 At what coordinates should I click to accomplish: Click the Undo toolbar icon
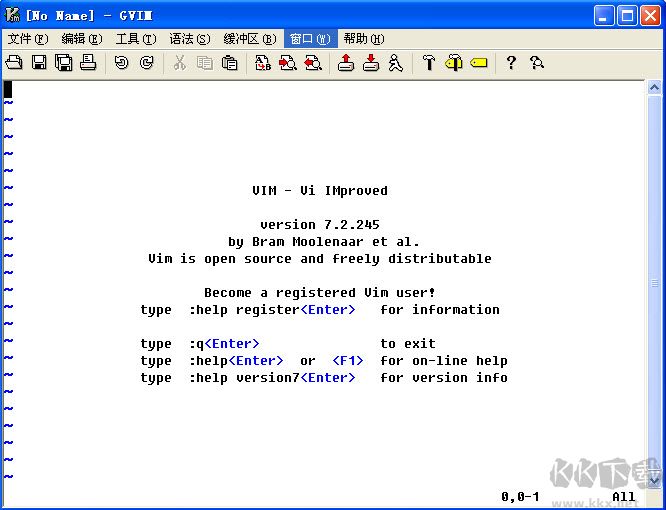pyautogui.click(x=122, y=63)
